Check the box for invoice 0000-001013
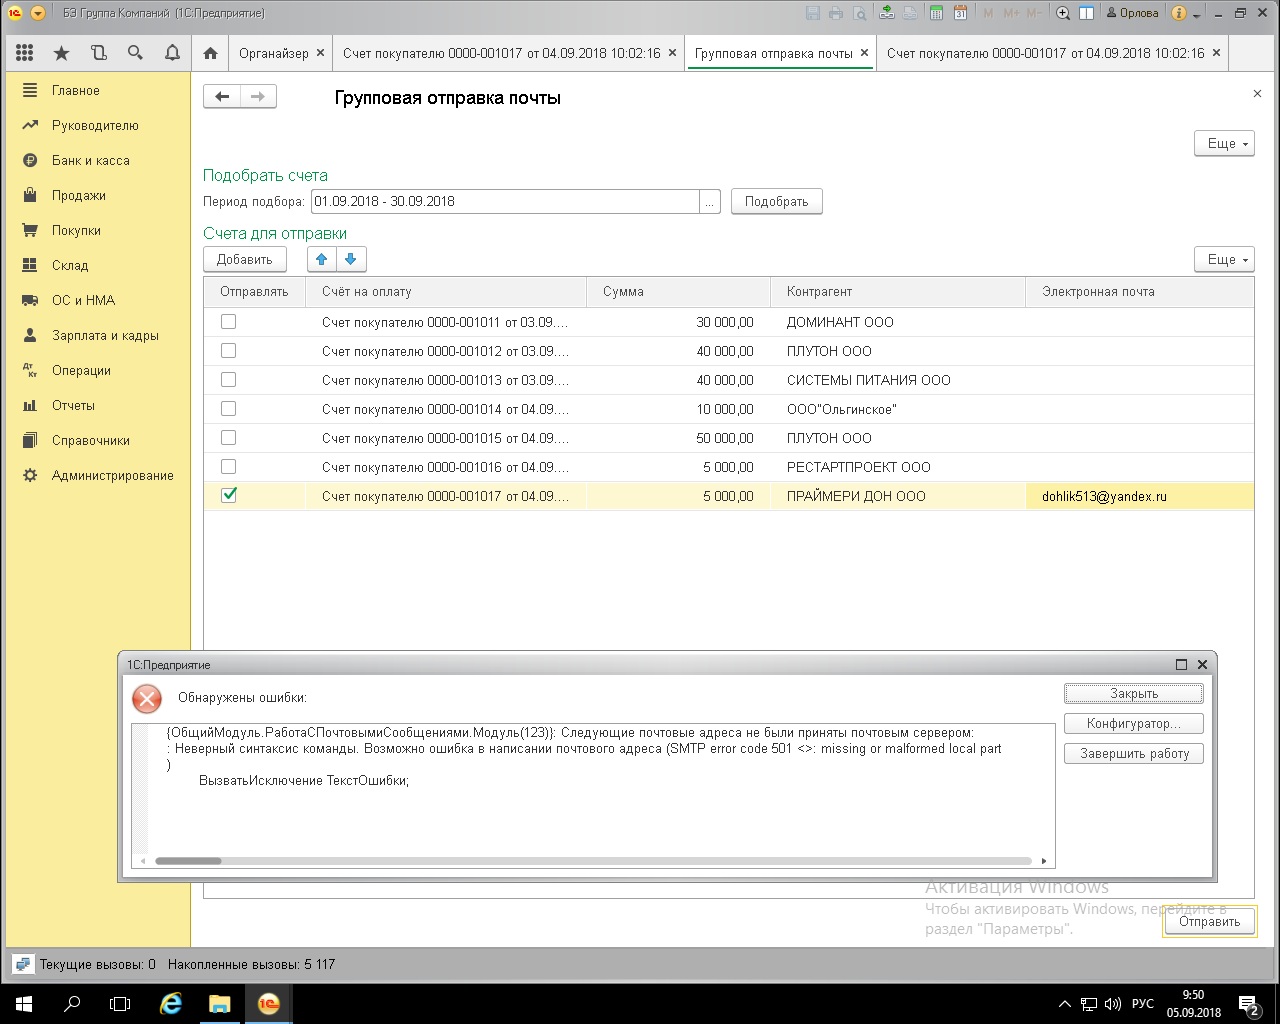 [x=229, y=380]
